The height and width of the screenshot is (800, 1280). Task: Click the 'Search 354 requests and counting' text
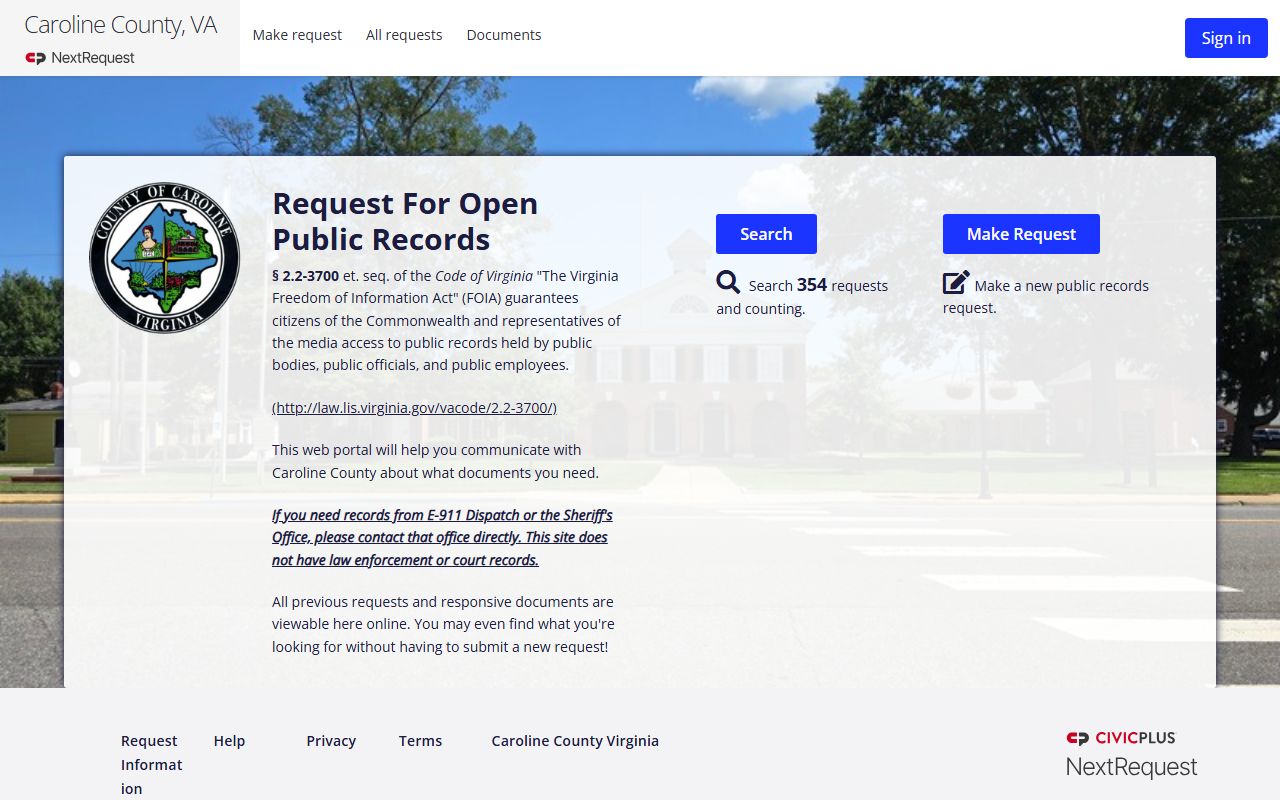[802, 296]
